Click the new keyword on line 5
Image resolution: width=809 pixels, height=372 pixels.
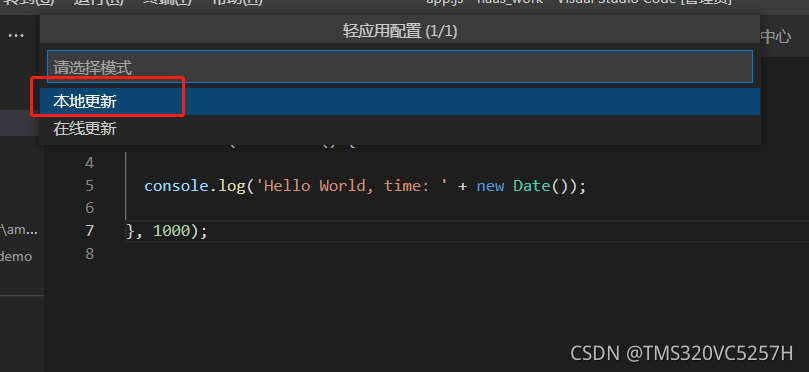pyautogui.click(x=490, y=186)
